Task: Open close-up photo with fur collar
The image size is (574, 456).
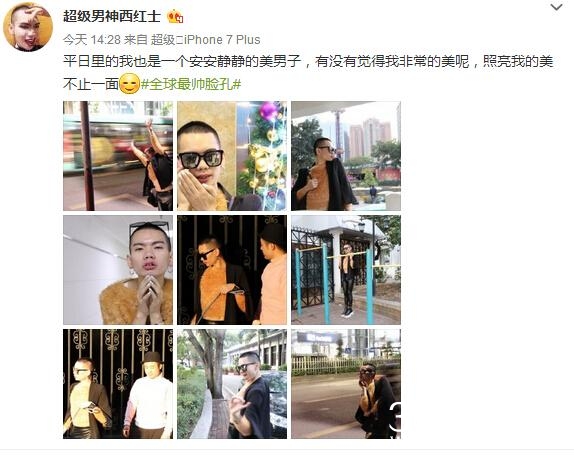Action: [118, 270]
